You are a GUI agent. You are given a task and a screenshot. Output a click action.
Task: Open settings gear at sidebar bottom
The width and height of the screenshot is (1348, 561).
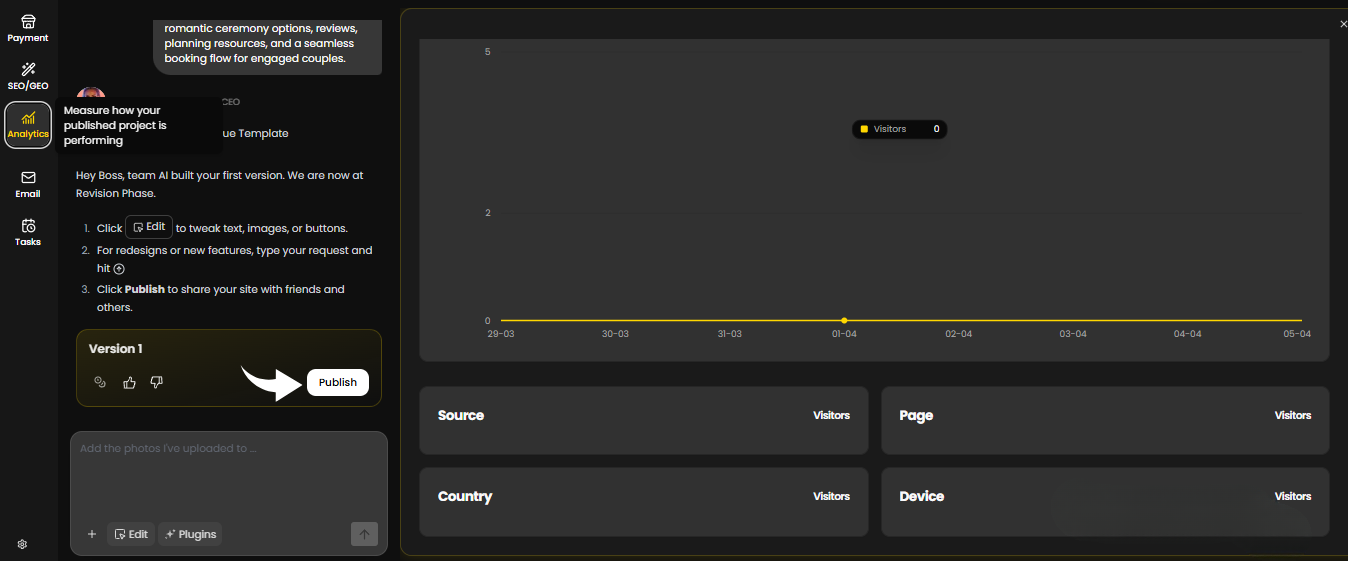click(x=22, y=545)
